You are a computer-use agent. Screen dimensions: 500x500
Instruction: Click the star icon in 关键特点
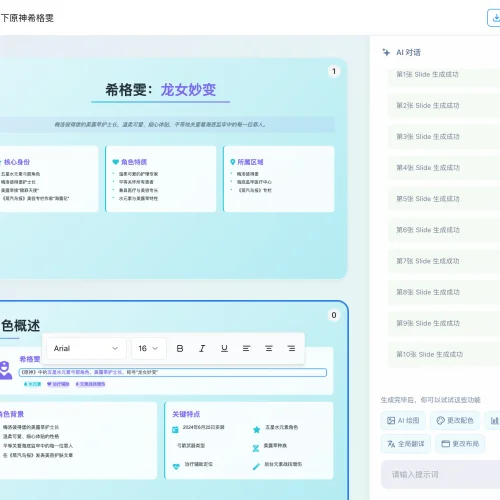[x=256, y=430]
